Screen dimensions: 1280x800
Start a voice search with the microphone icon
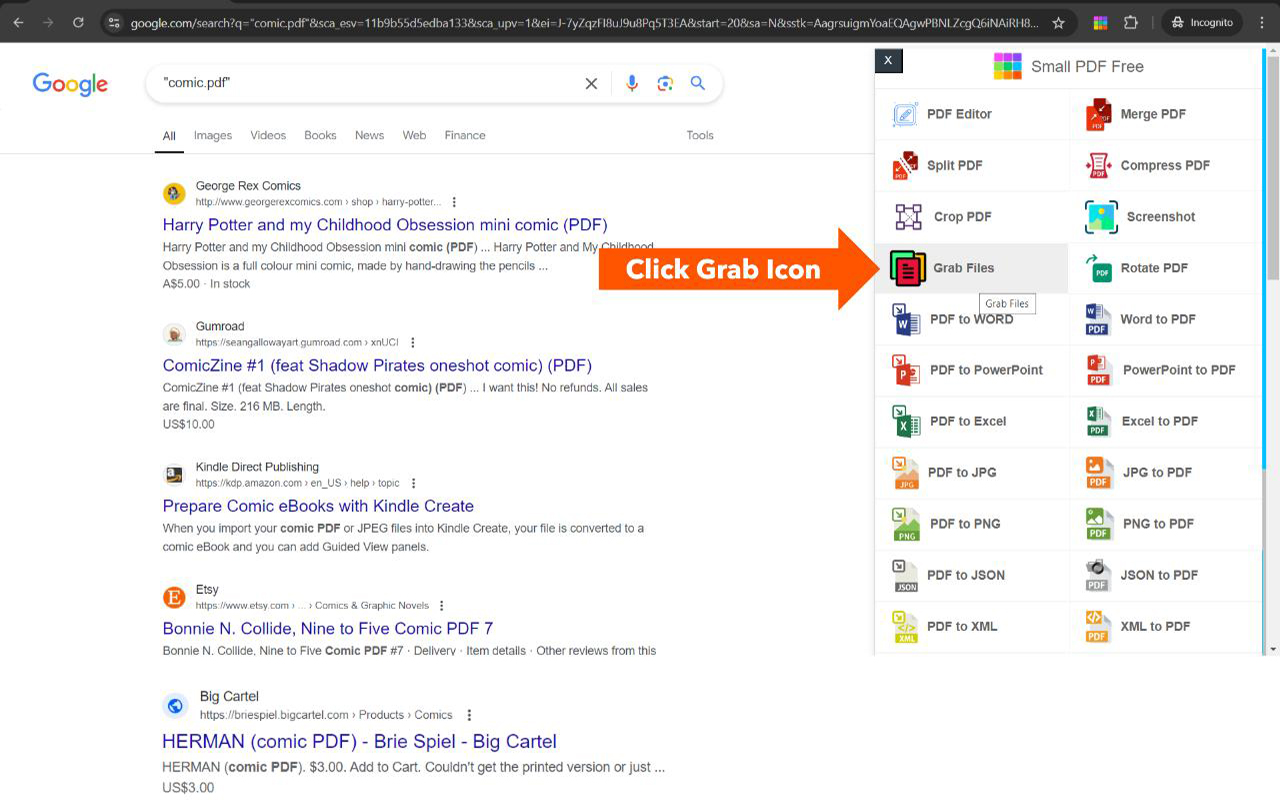coord(632,84)
